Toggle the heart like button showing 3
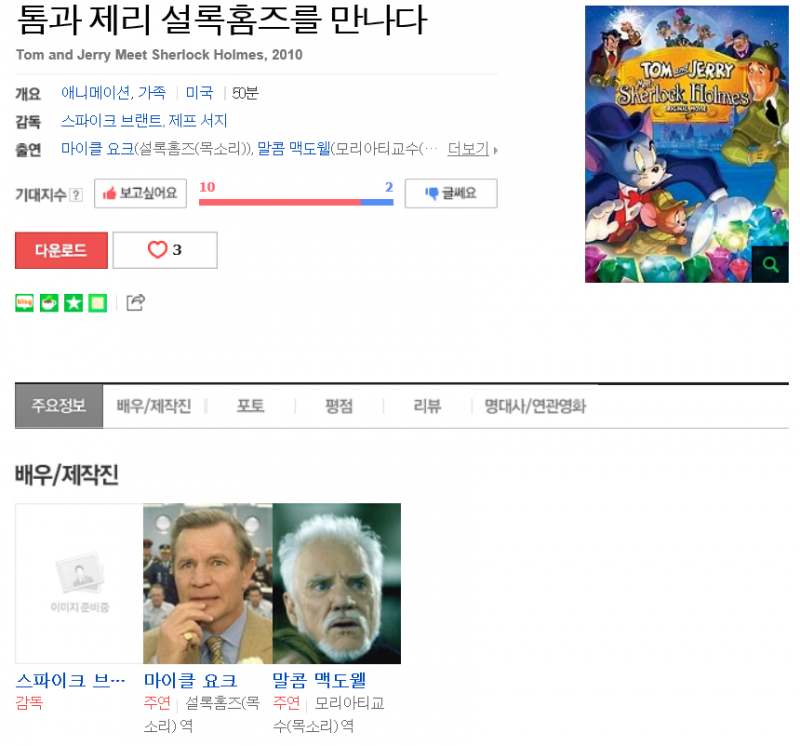This screenshot has width=800, height=746. (x=165, y=250)
